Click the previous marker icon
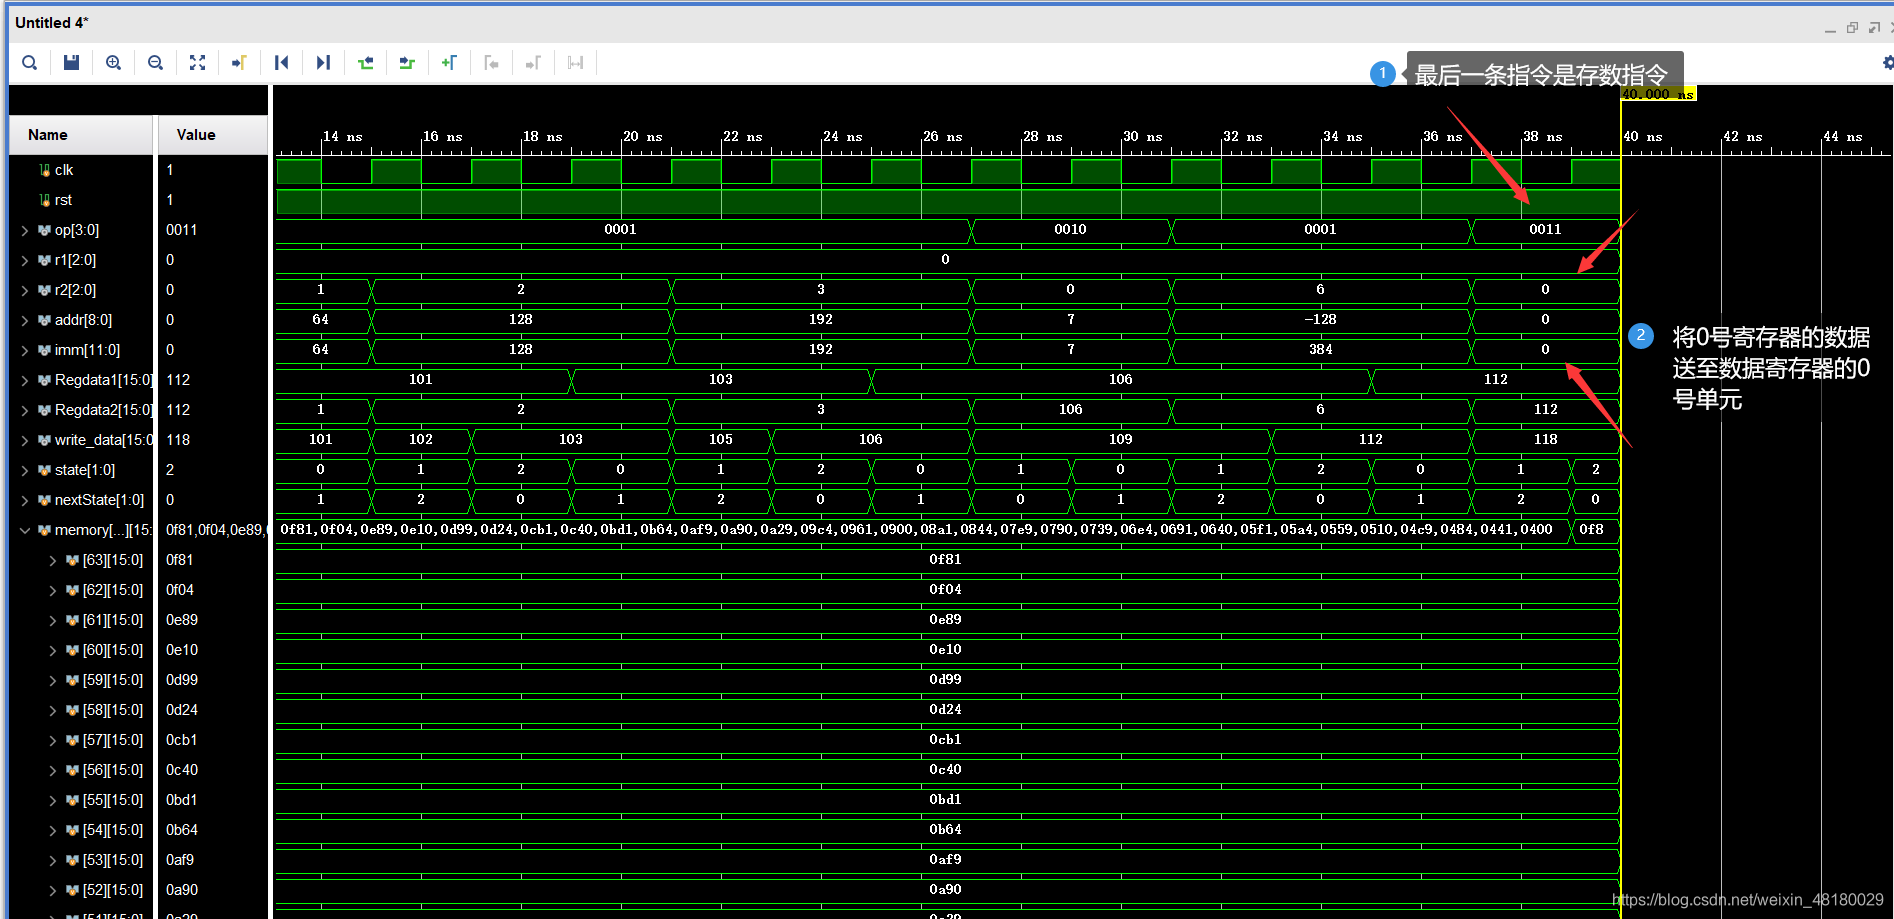Screen dimensions: 1894x919 coord(492,63)
